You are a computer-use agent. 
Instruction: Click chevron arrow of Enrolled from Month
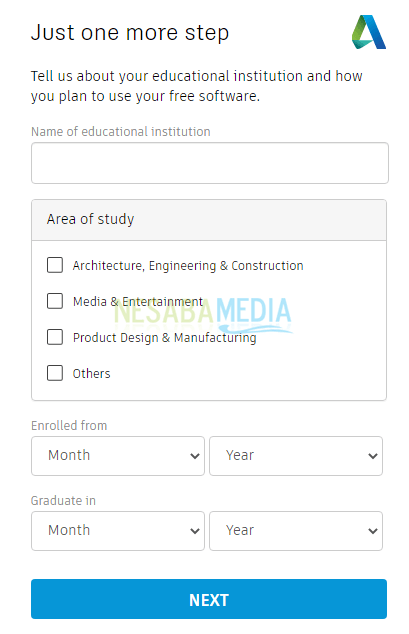click(x=195, y=456)
